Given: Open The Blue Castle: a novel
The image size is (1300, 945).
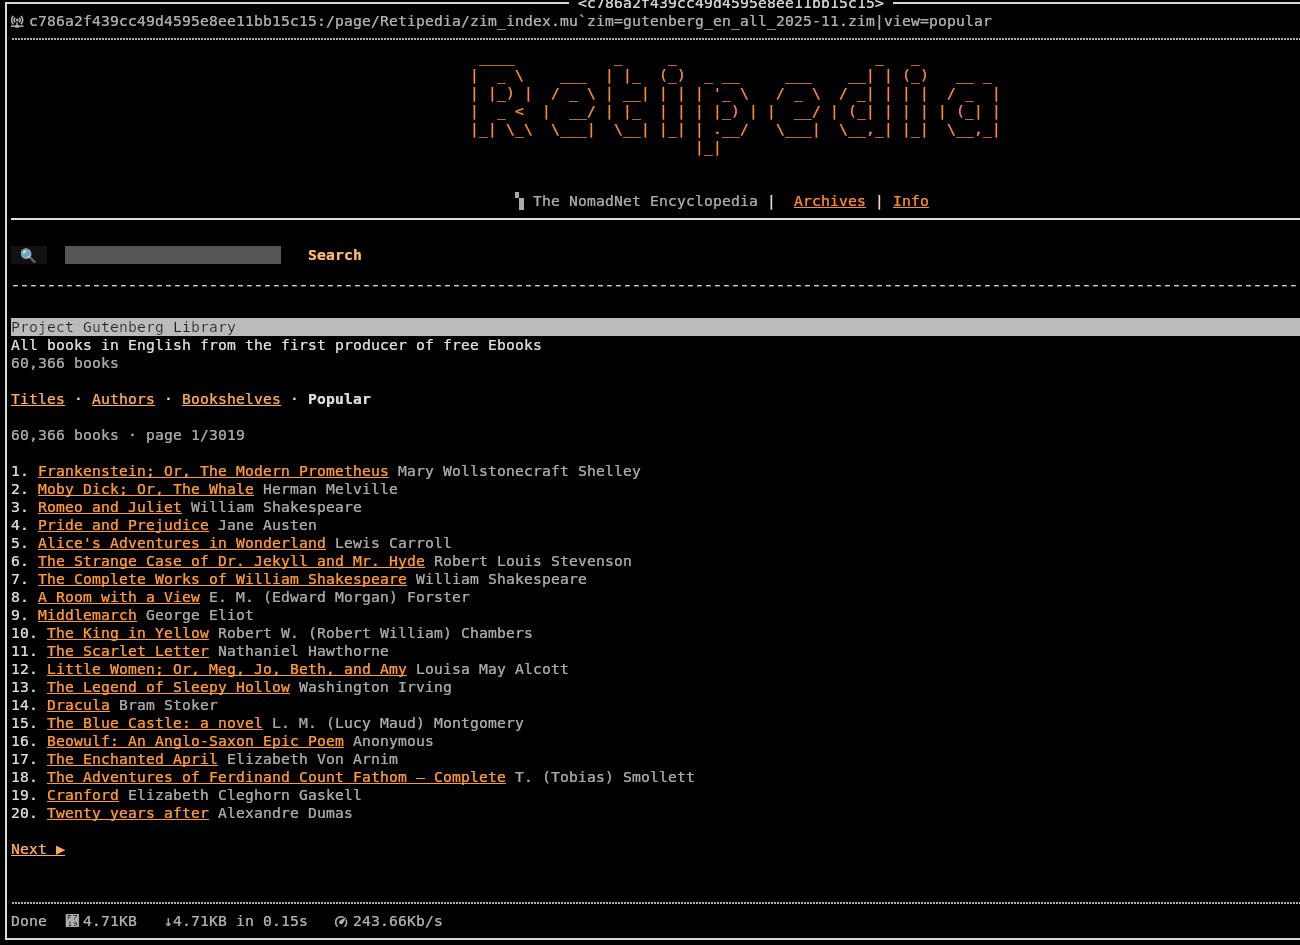Looking at the screenshot, I should point(155,723).
